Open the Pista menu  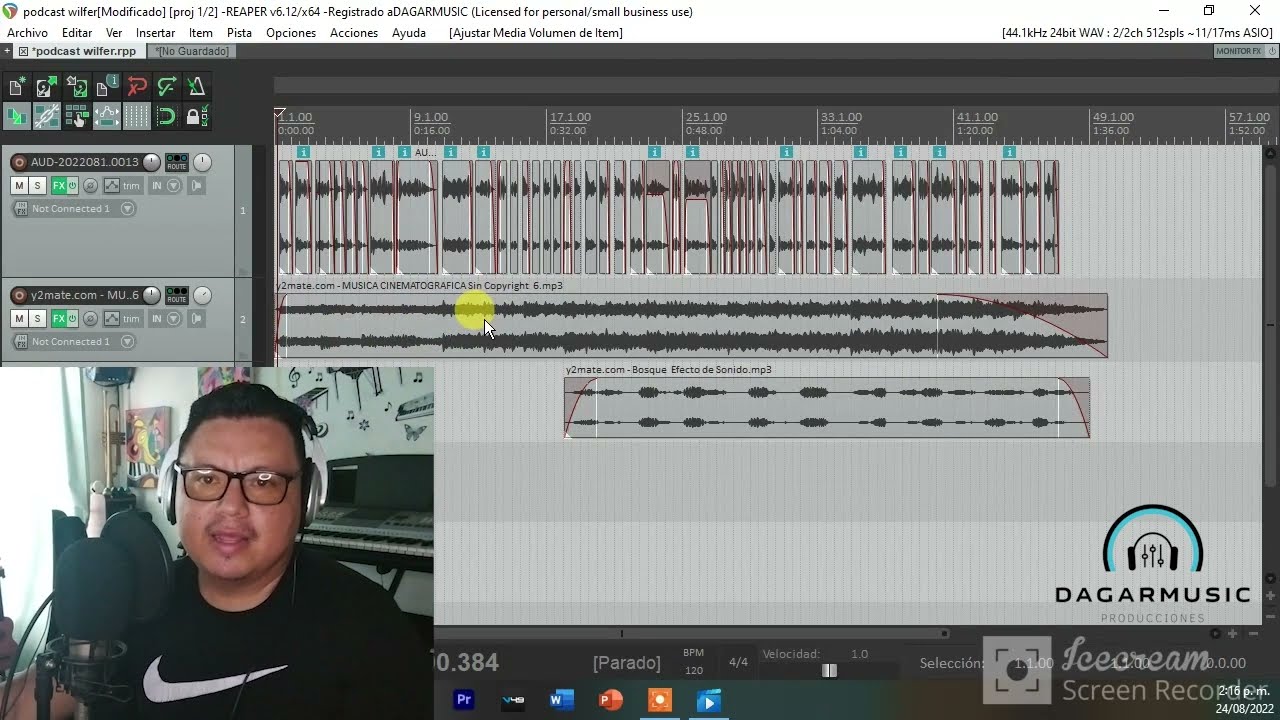(x=239, y=33)
